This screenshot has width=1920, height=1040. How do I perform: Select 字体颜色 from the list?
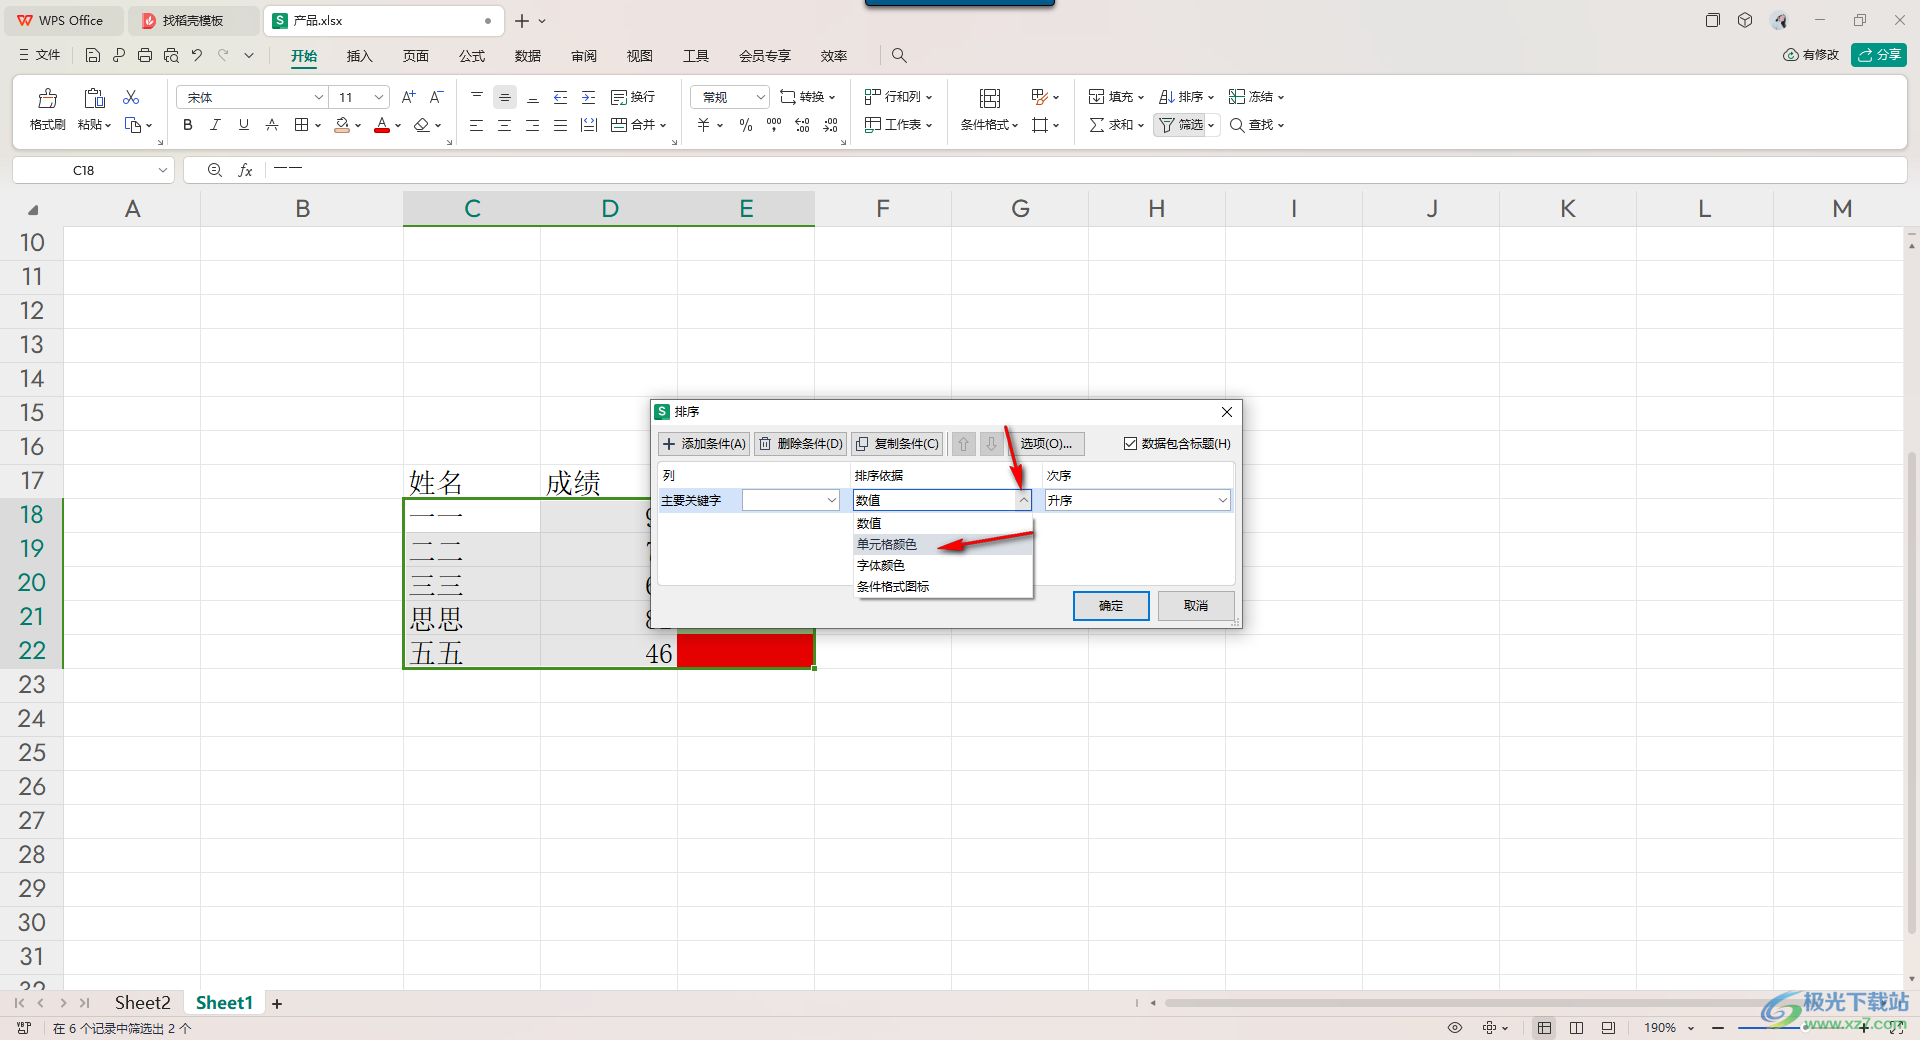tap(943, 565)
